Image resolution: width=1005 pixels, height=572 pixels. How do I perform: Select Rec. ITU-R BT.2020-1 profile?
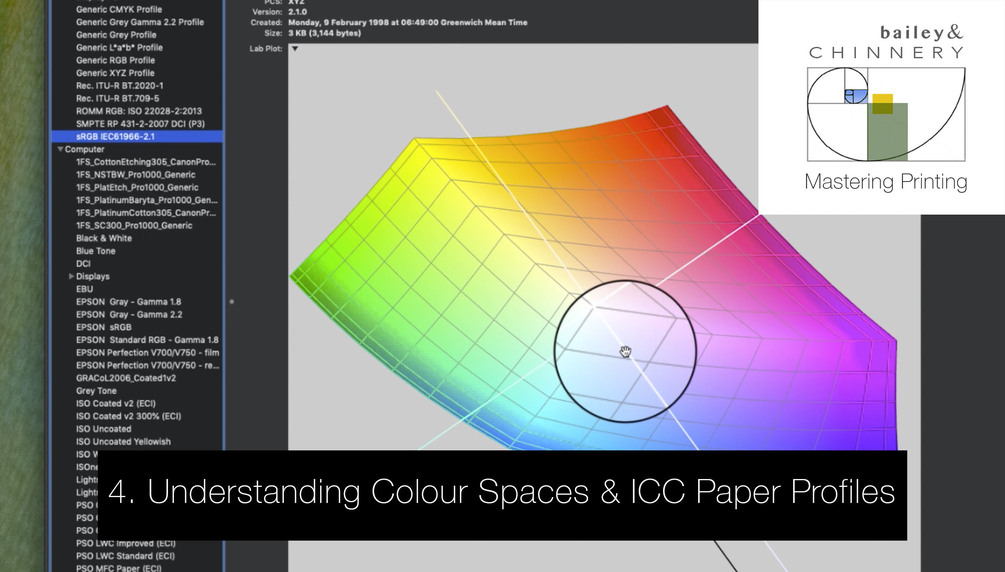point(119,85)
